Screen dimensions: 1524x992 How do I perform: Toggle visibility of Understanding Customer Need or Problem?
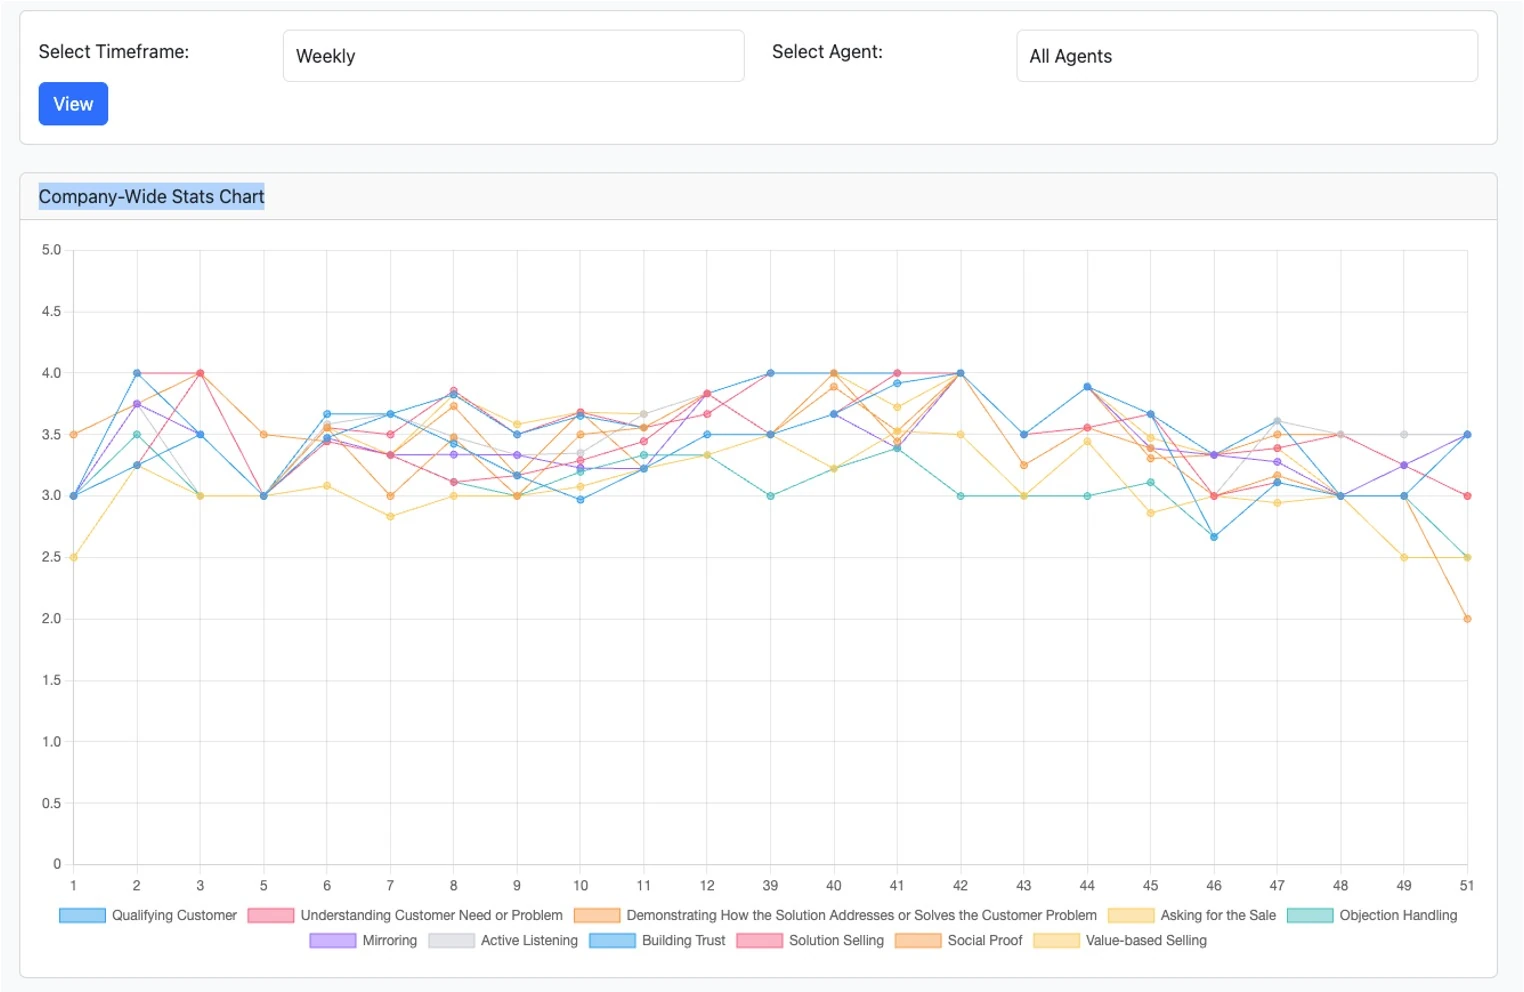[x=271, y=915]
